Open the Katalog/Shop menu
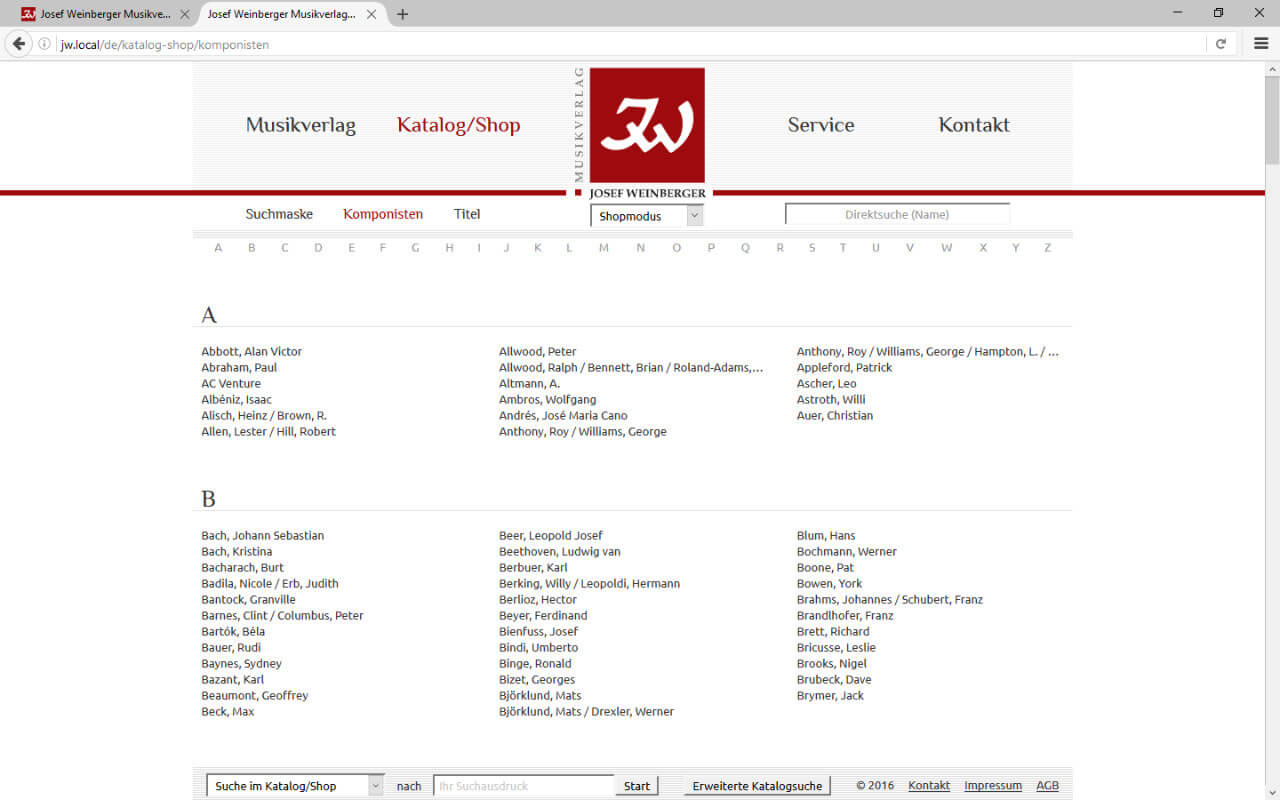Viewport: 1280px width, 800px height. 459,125
